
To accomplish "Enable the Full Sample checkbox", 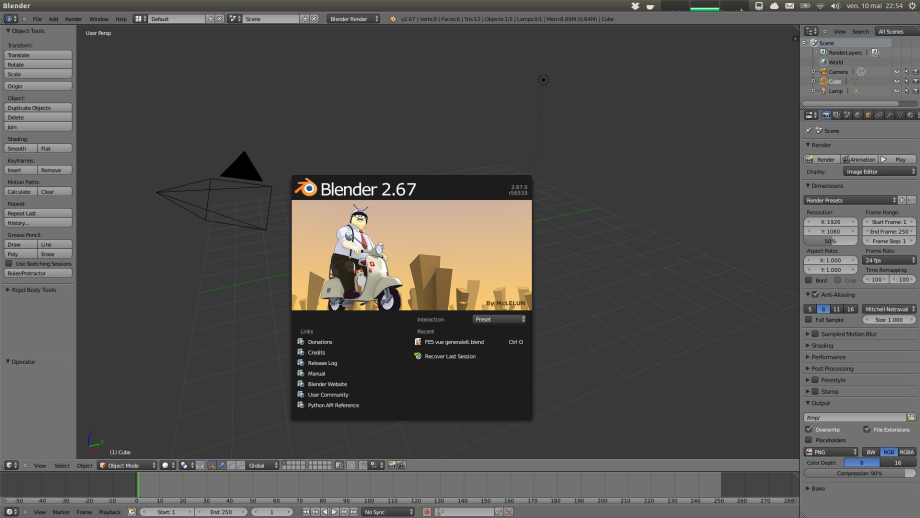I will [809, 320].
